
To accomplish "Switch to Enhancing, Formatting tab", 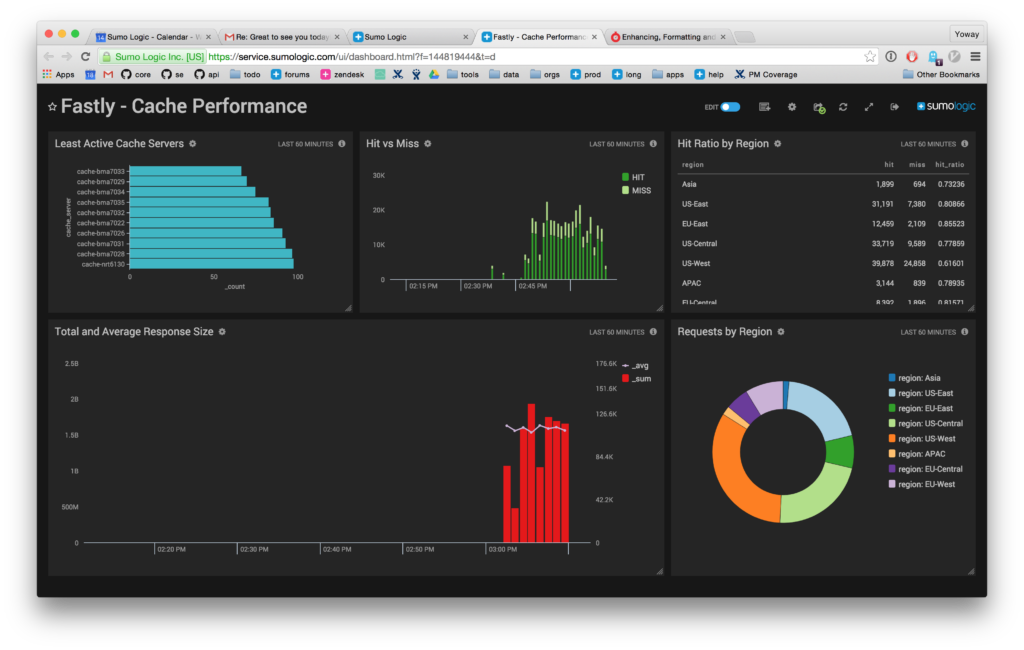I will tap(669, 37).
